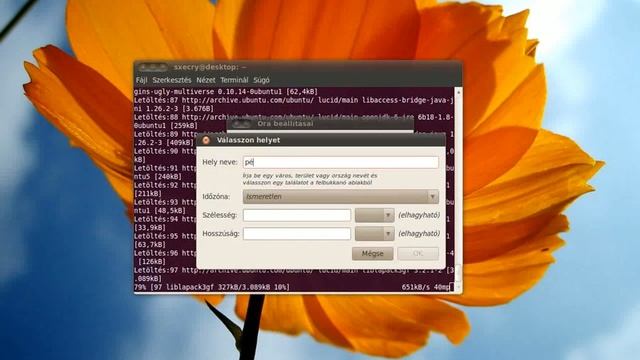Open the Terminál menu
The height and width of the screenshot is (360, 640).
point(234,80)
